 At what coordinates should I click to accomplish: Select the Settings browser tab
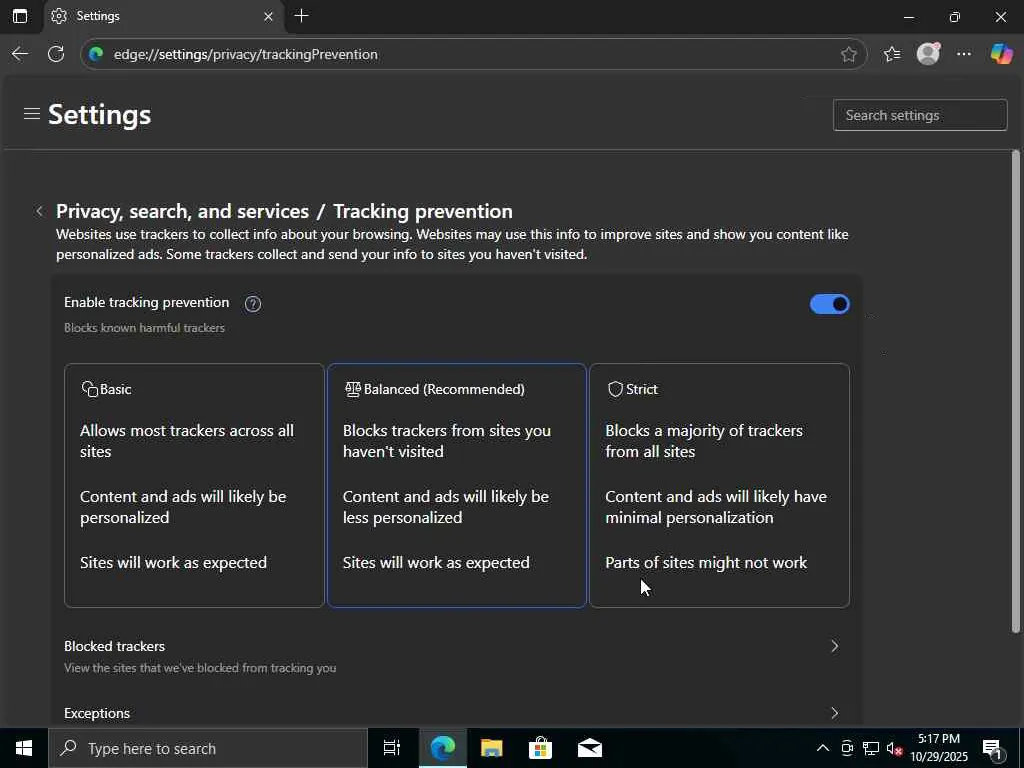(163, 16)
